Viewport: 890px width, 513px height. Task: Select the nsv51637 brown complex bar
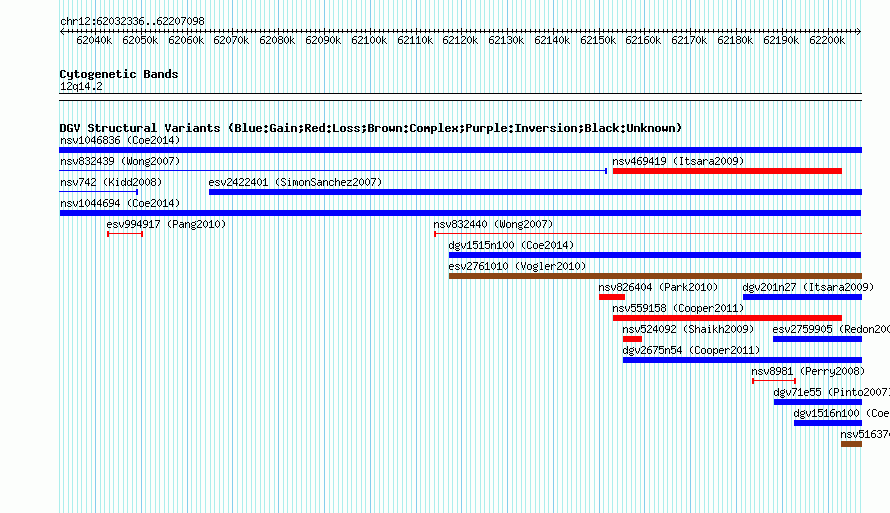(x=851, y=444)
